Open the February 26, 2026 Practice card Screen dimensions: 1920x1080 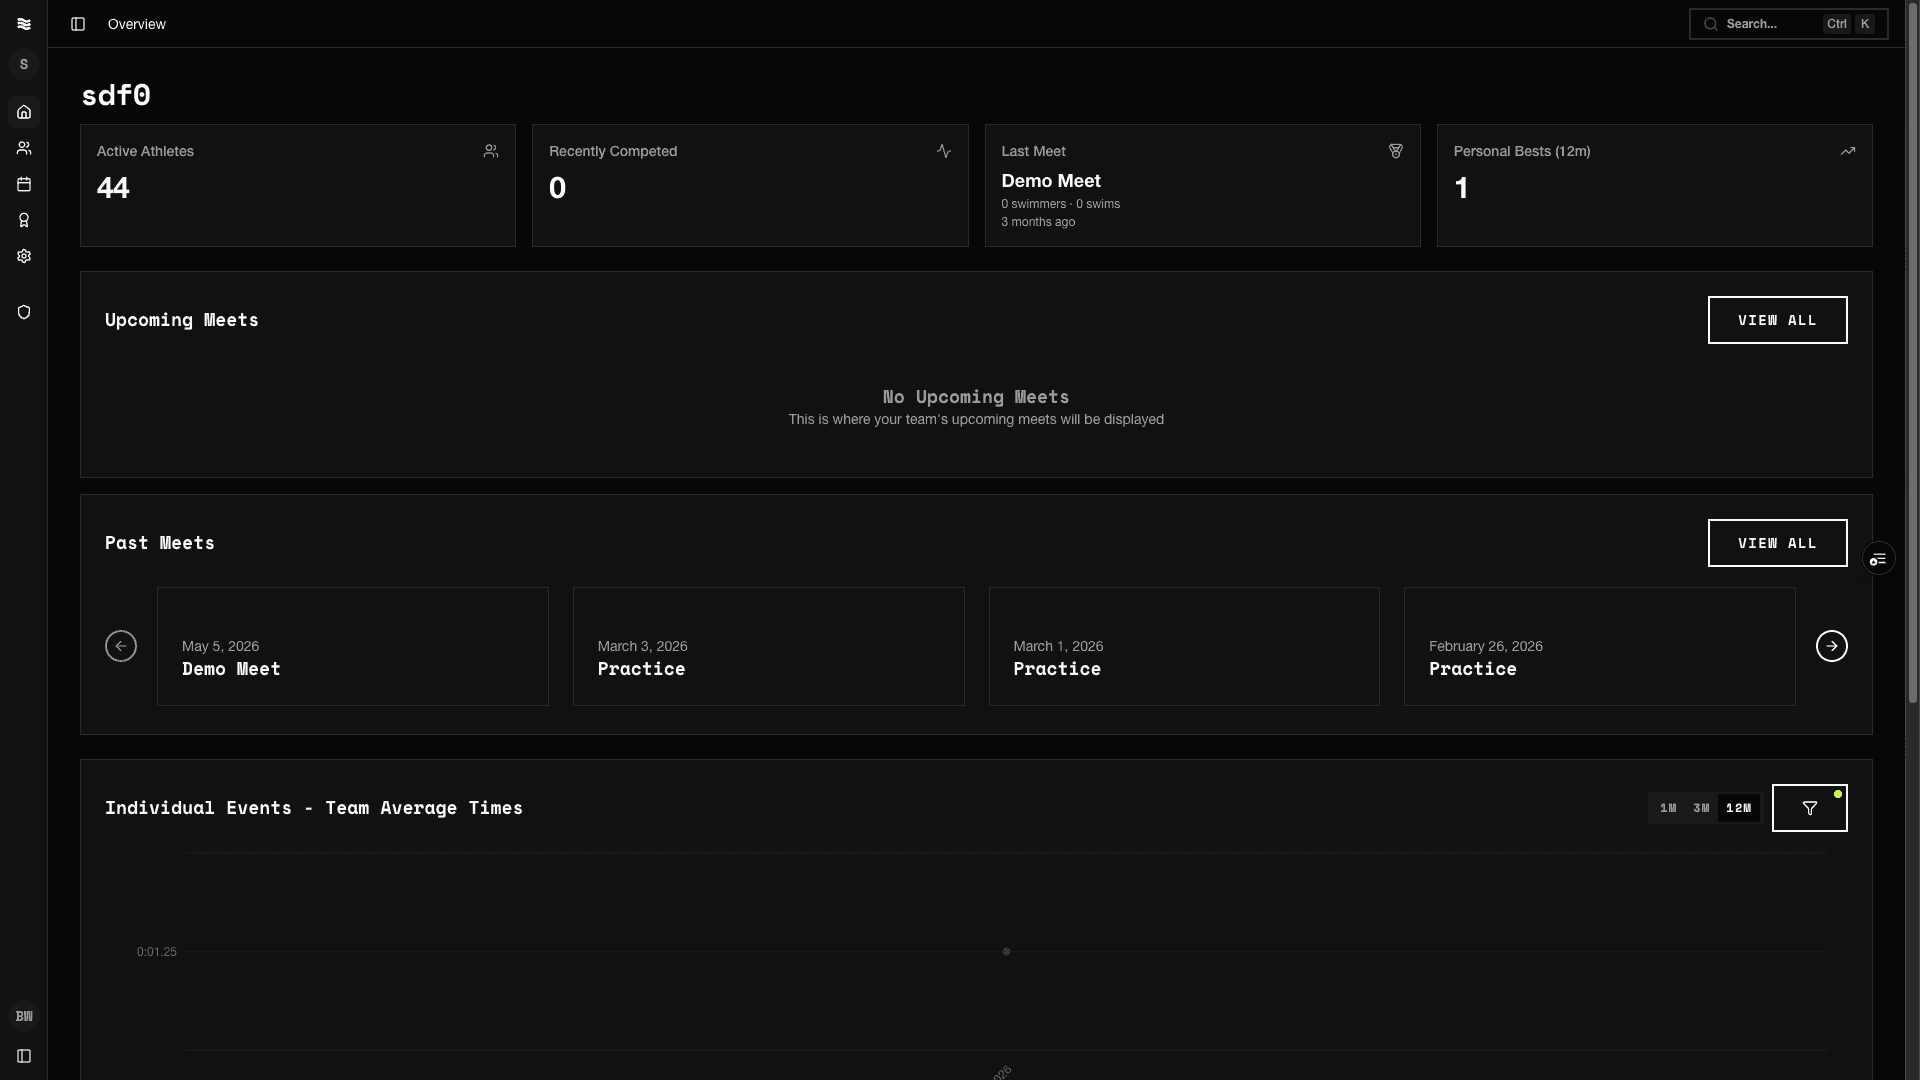tap(1599, 646)
